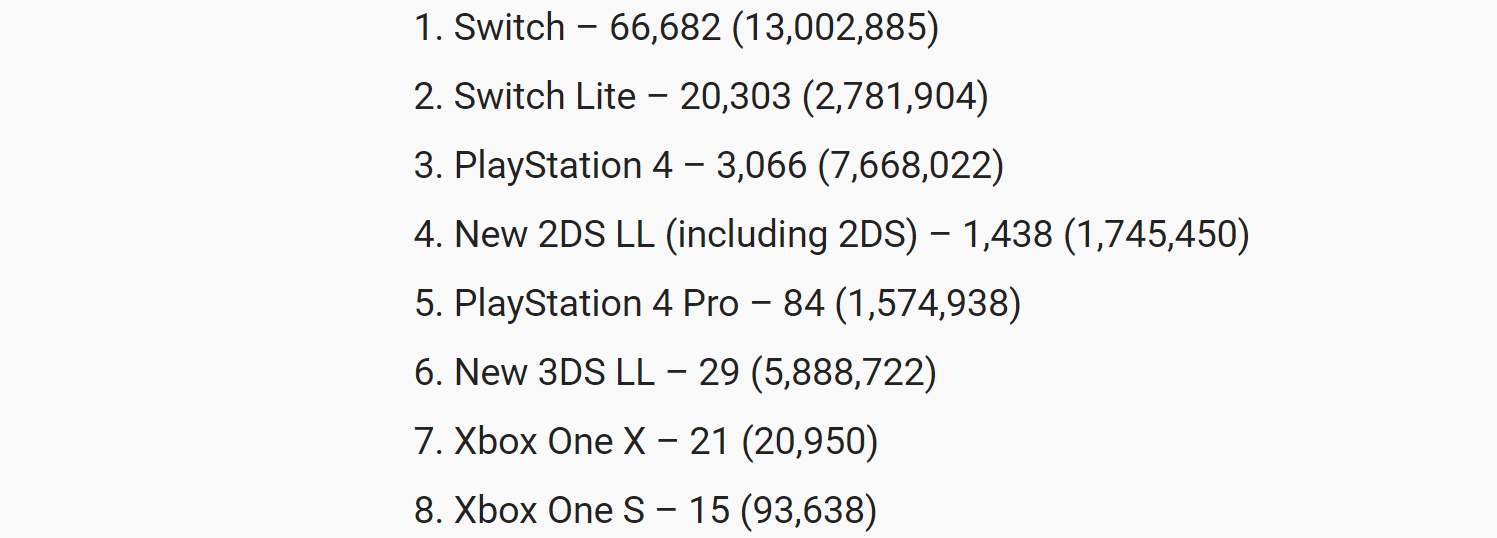This screenshot has width=1497, height=538.
Task: Select the PlayStation 4 Pro entry
Action: point(718,304)
